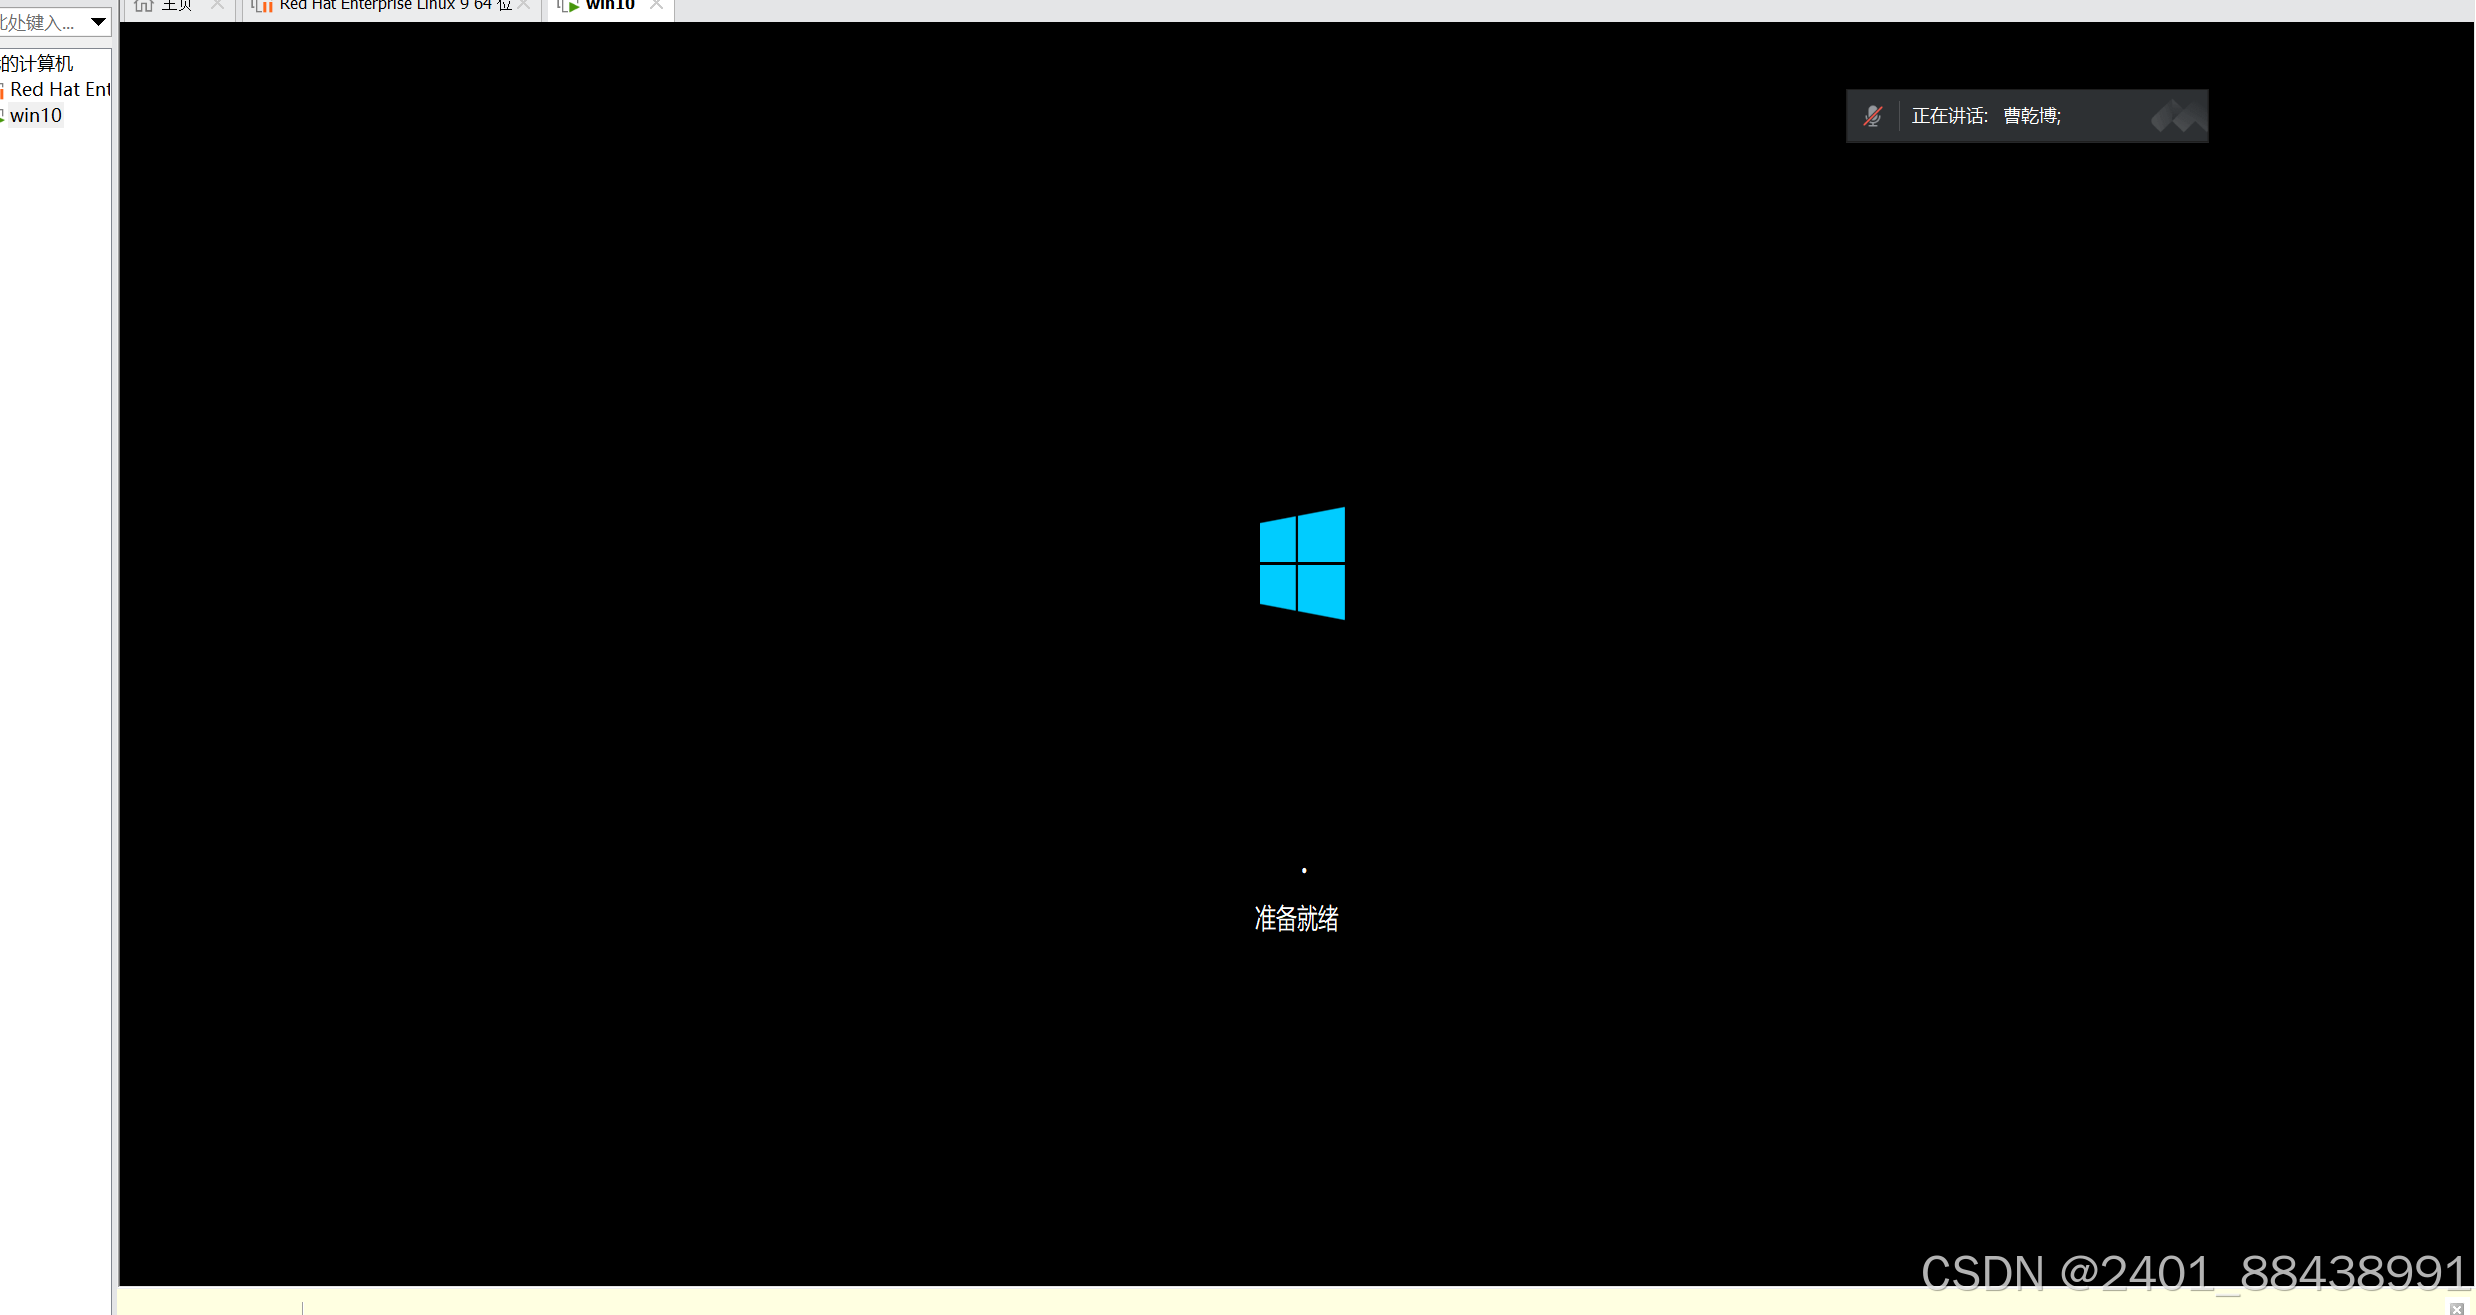
Task: Close the 主页 home tab
Action: (217, 5)
